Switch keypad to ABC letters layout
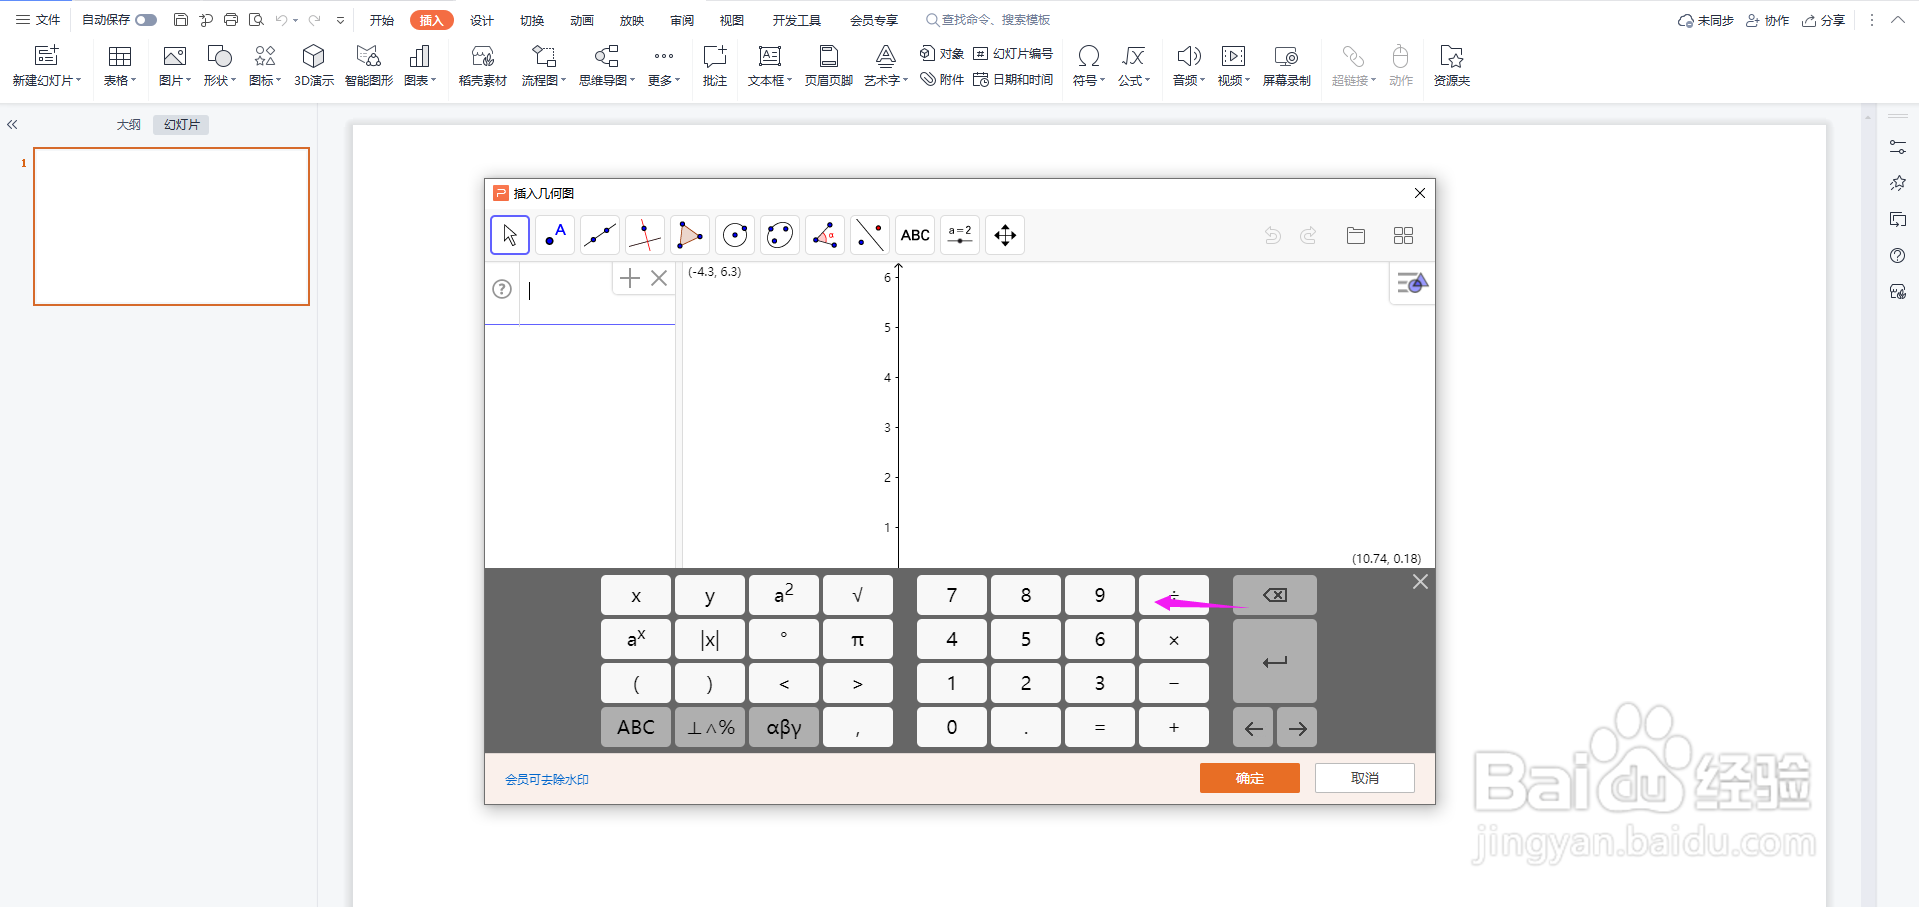Image resolution: width=1919 pixels, height=907 pixels. 636,727
